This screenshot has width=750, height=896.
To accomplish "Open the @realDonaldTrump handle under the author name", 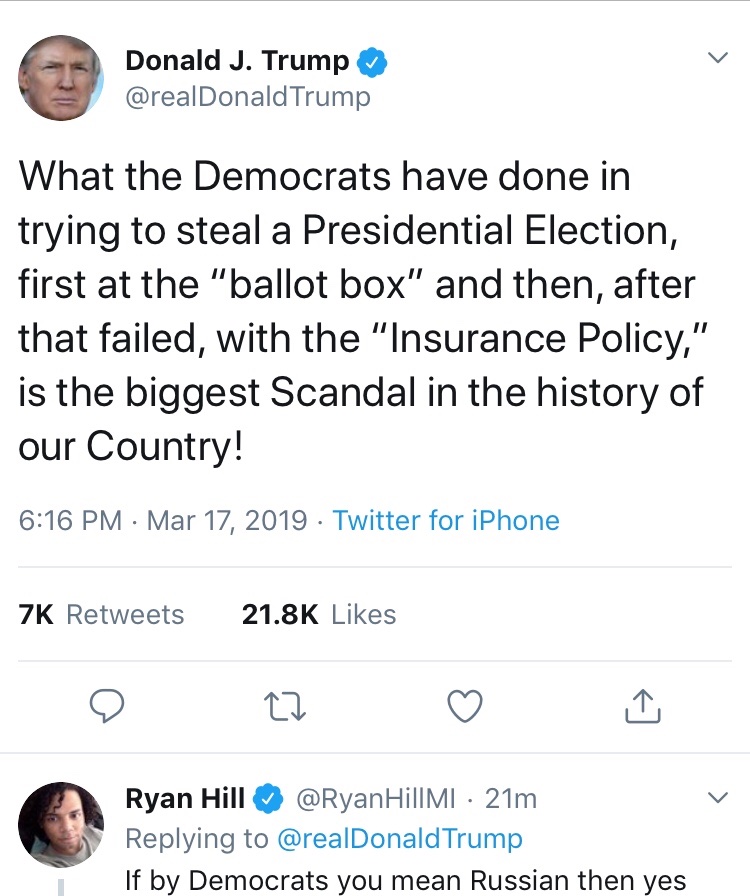I will point(247,97).
